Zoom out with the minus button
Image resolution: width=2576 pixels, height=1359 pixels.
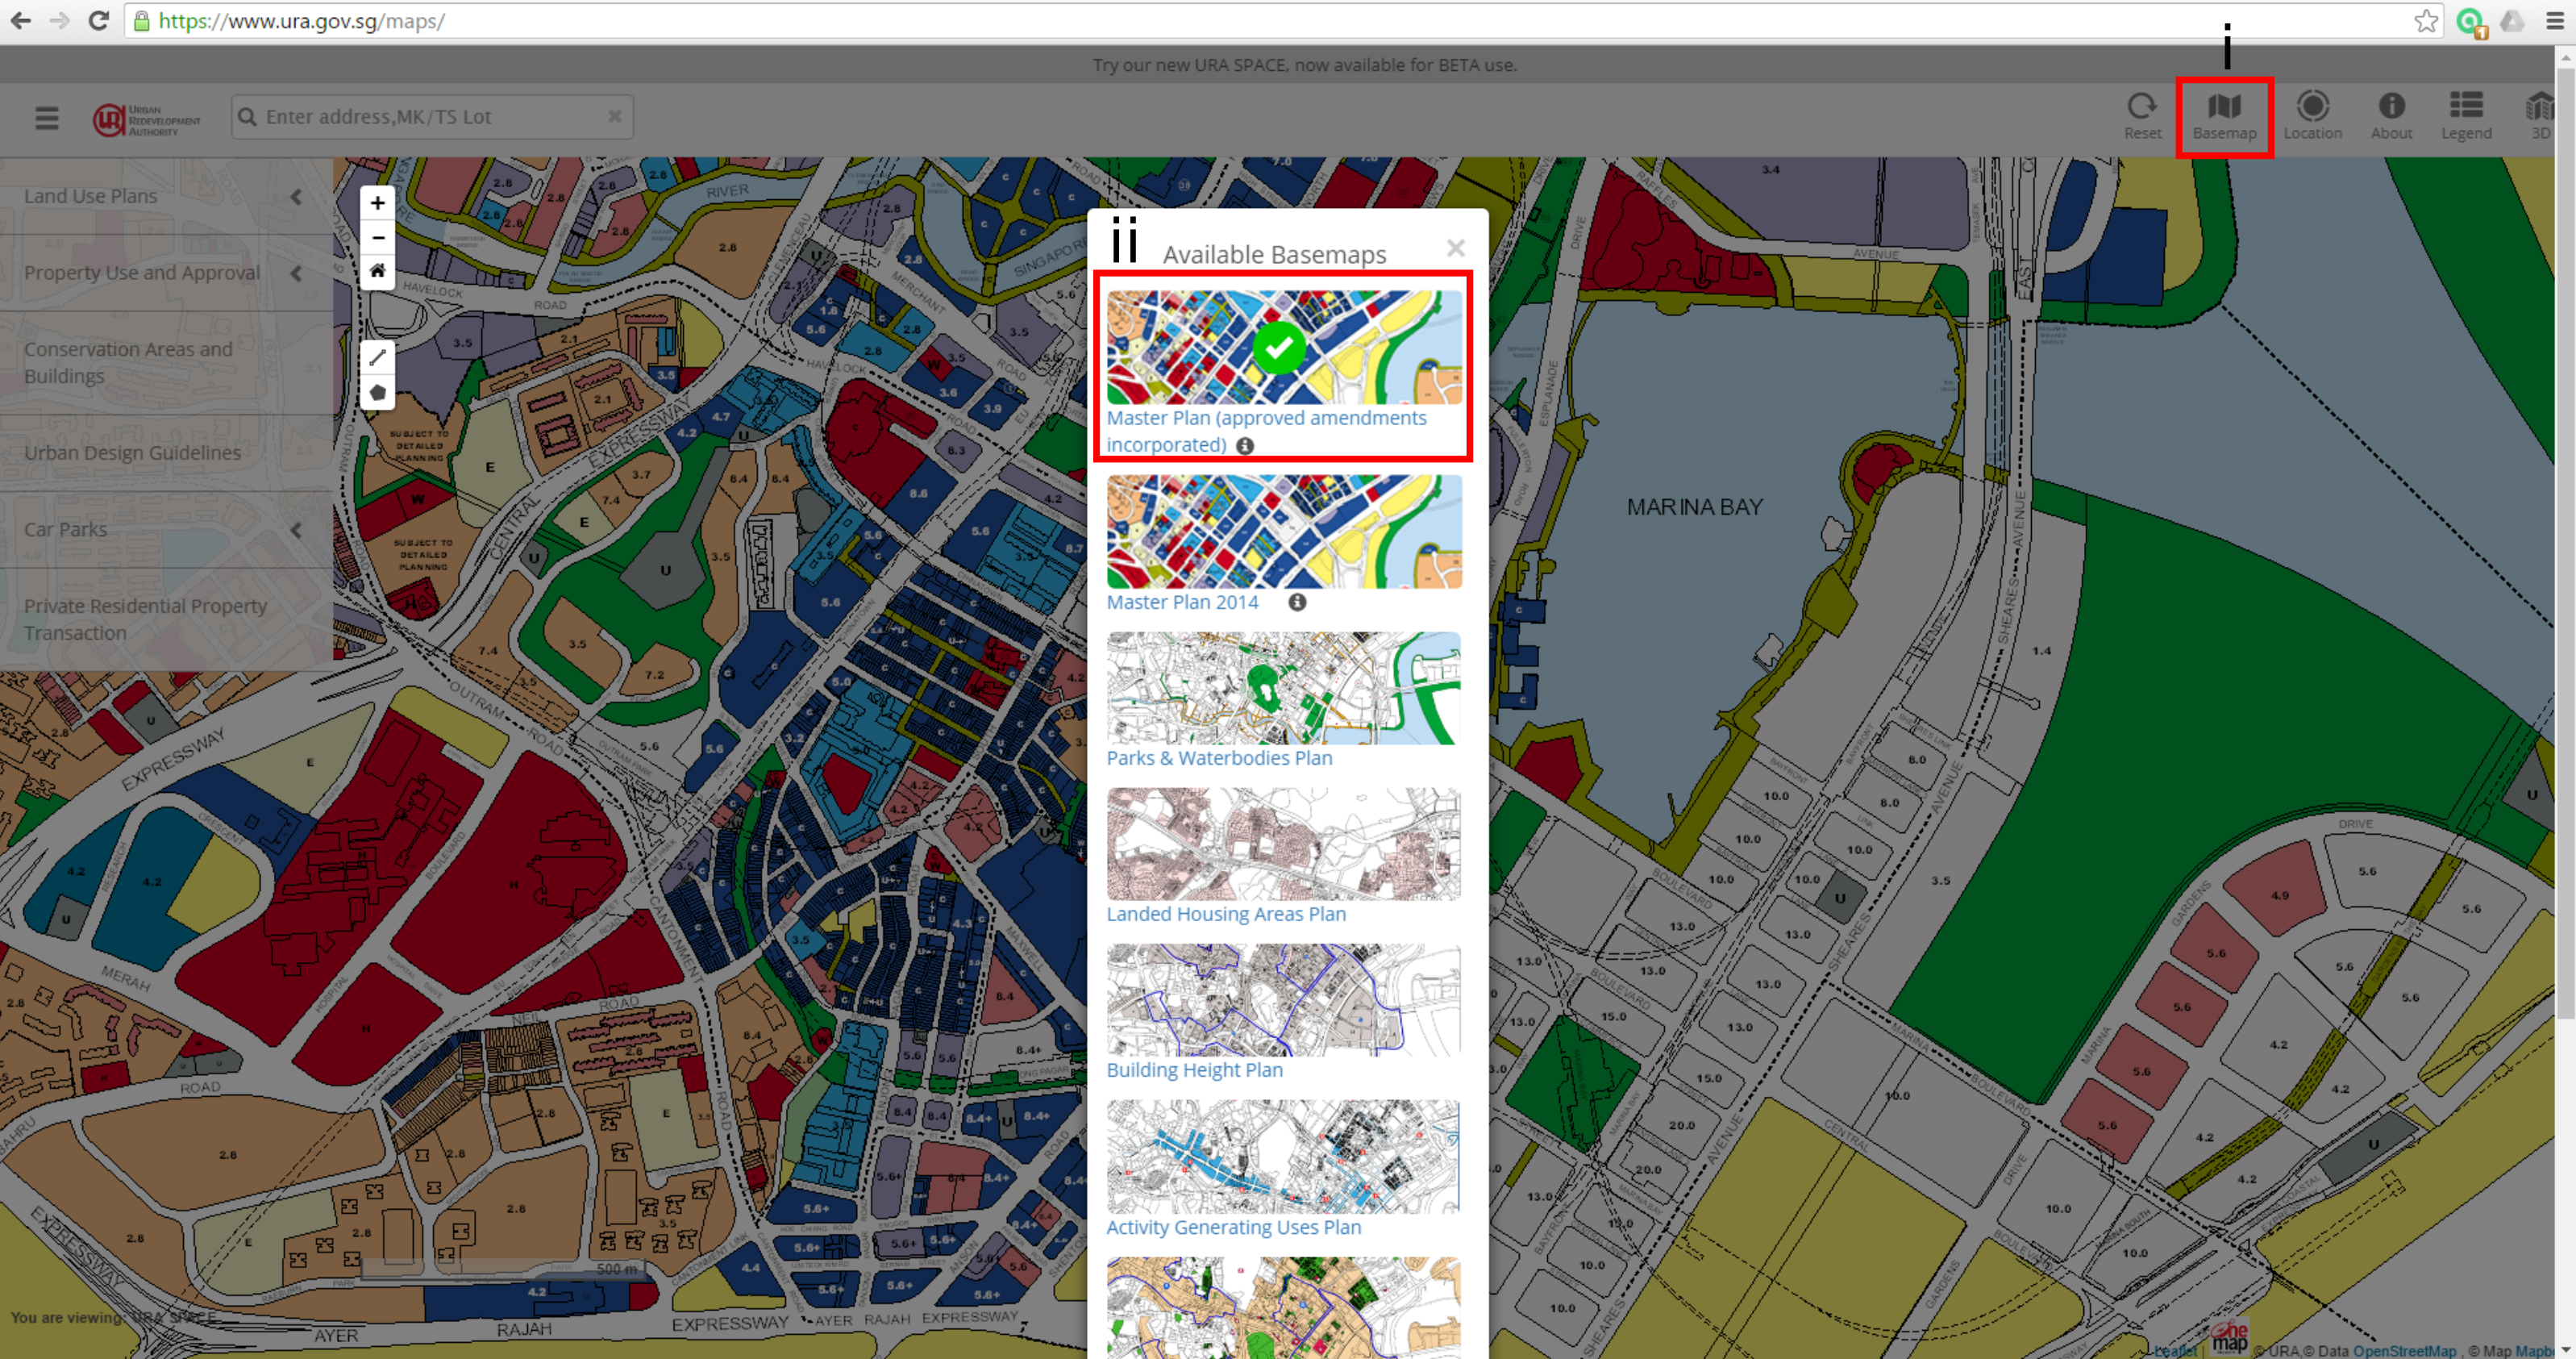[377, 237]
